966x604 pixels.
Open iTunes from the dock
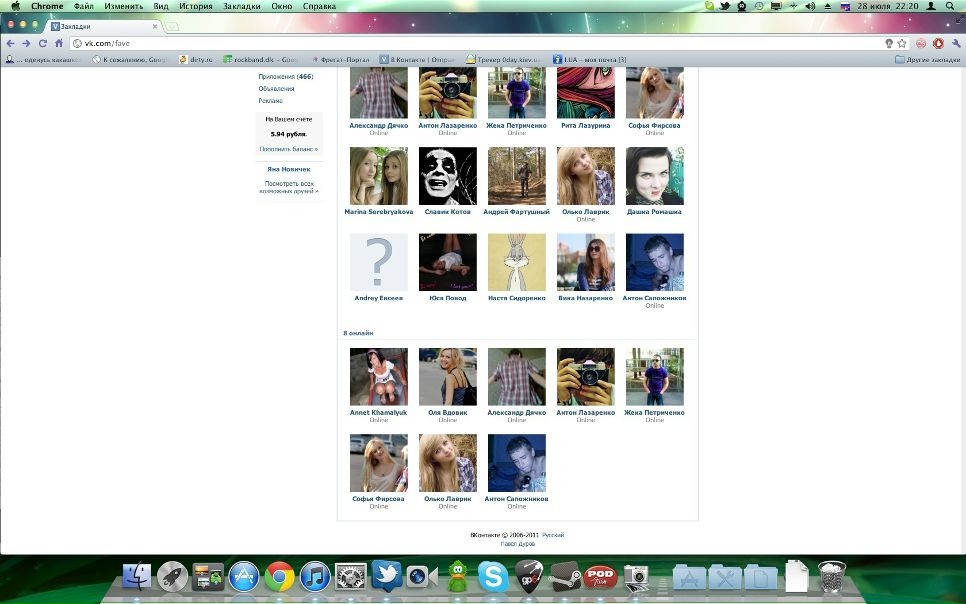[x=315, y=577]
